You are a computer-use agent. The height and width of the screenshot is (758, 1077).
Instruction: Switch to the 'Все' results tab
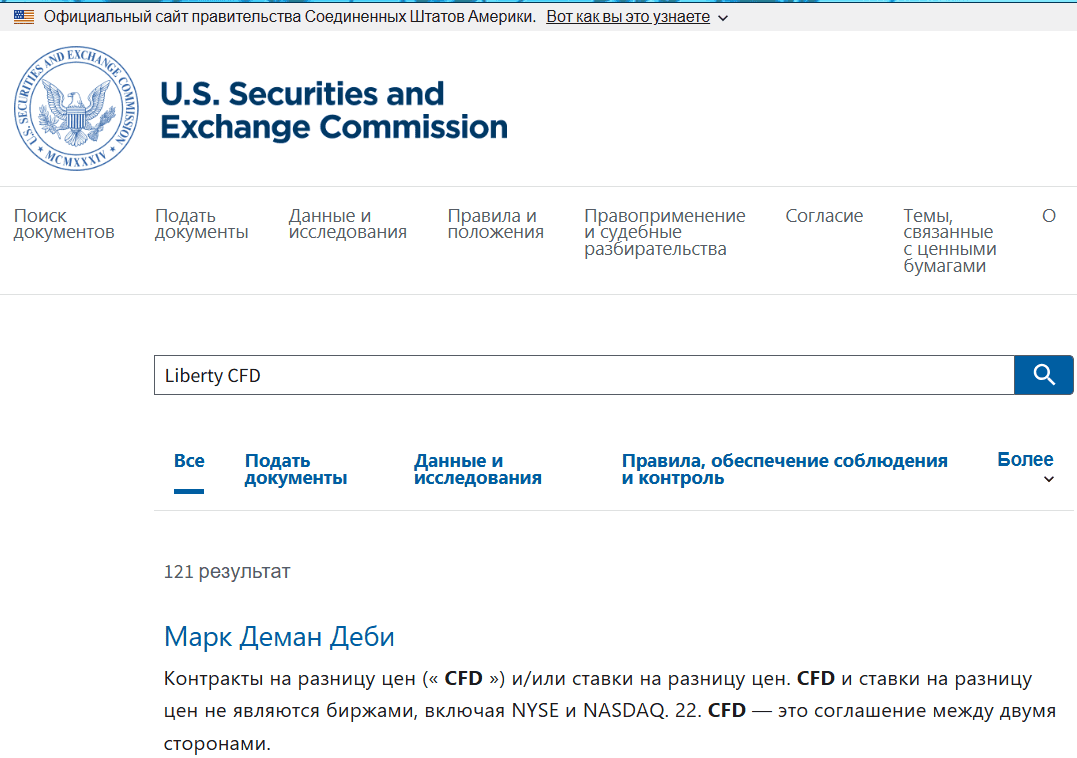point(189,460)
